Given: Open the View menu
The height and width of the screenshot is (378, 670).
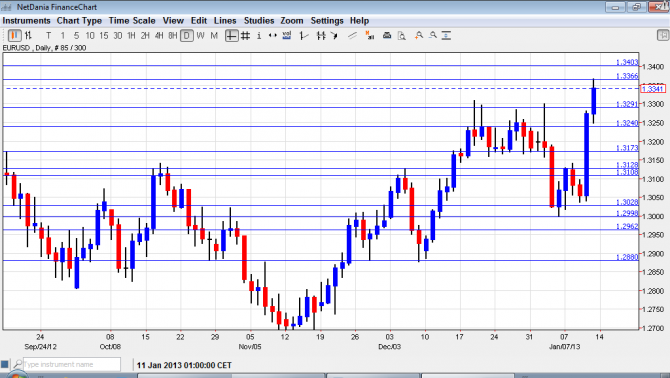Looking at the screenshot, I should (x=173, y=21).
